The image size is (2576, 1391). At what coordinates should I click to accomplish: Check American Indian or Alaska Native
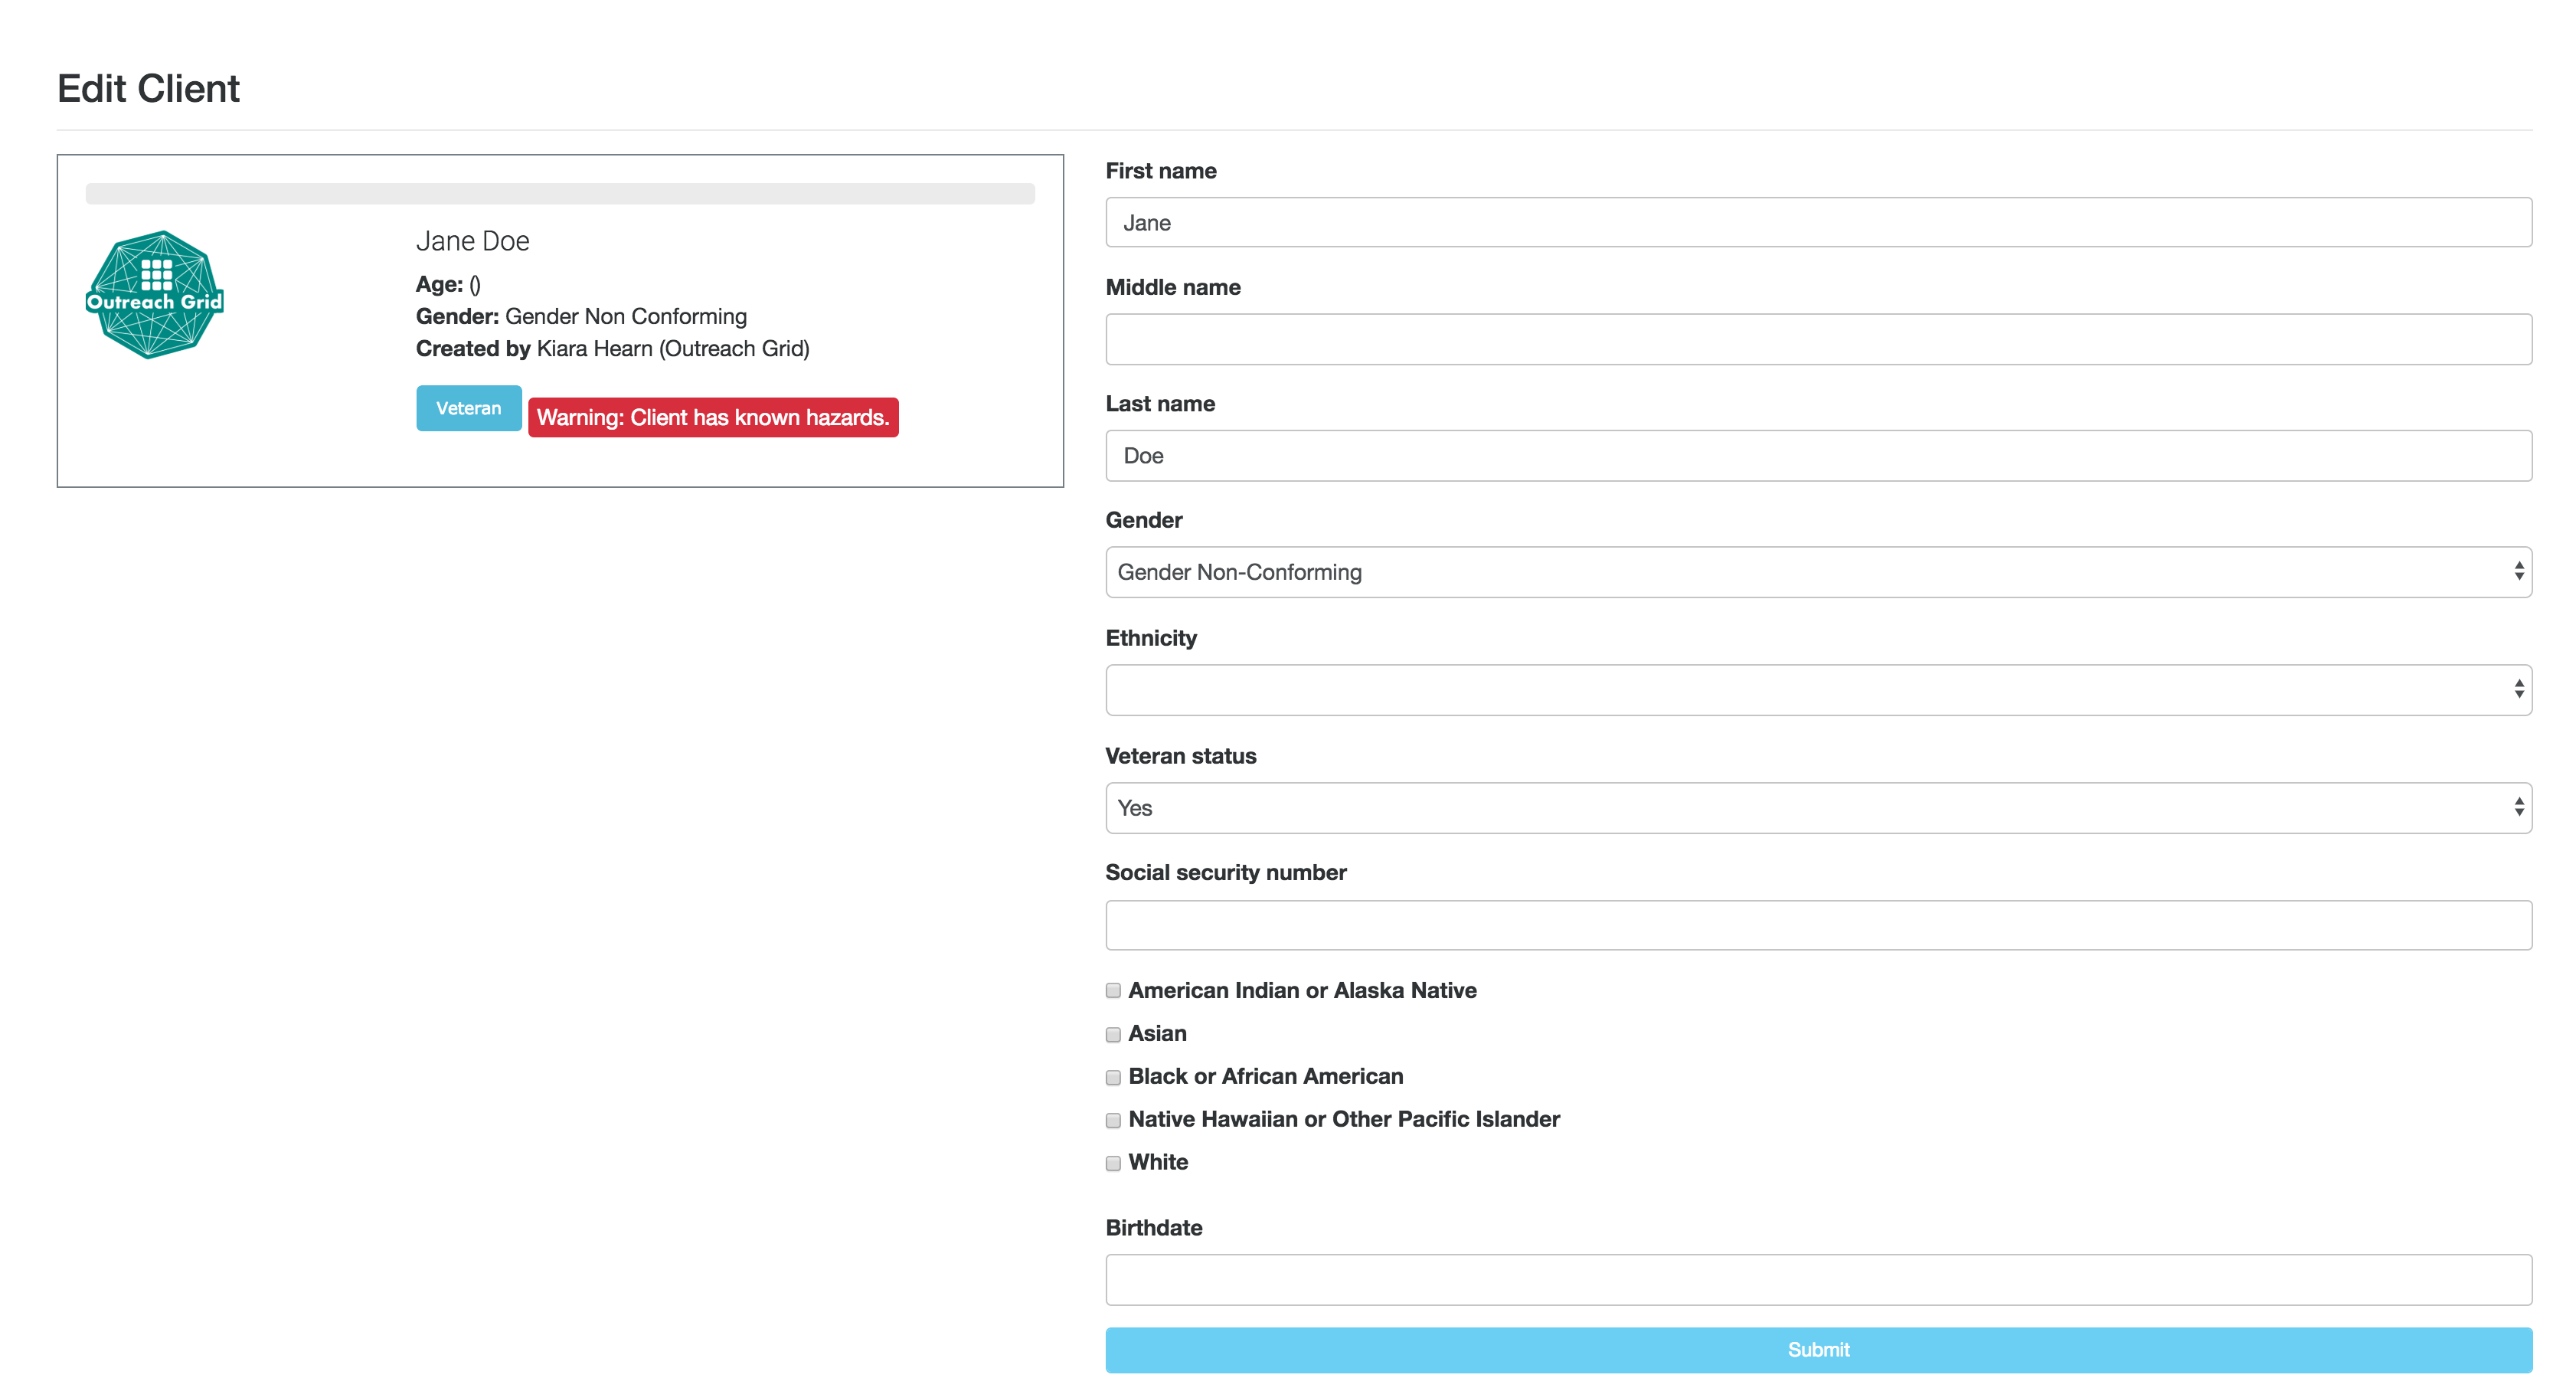tap(1113, 990)
